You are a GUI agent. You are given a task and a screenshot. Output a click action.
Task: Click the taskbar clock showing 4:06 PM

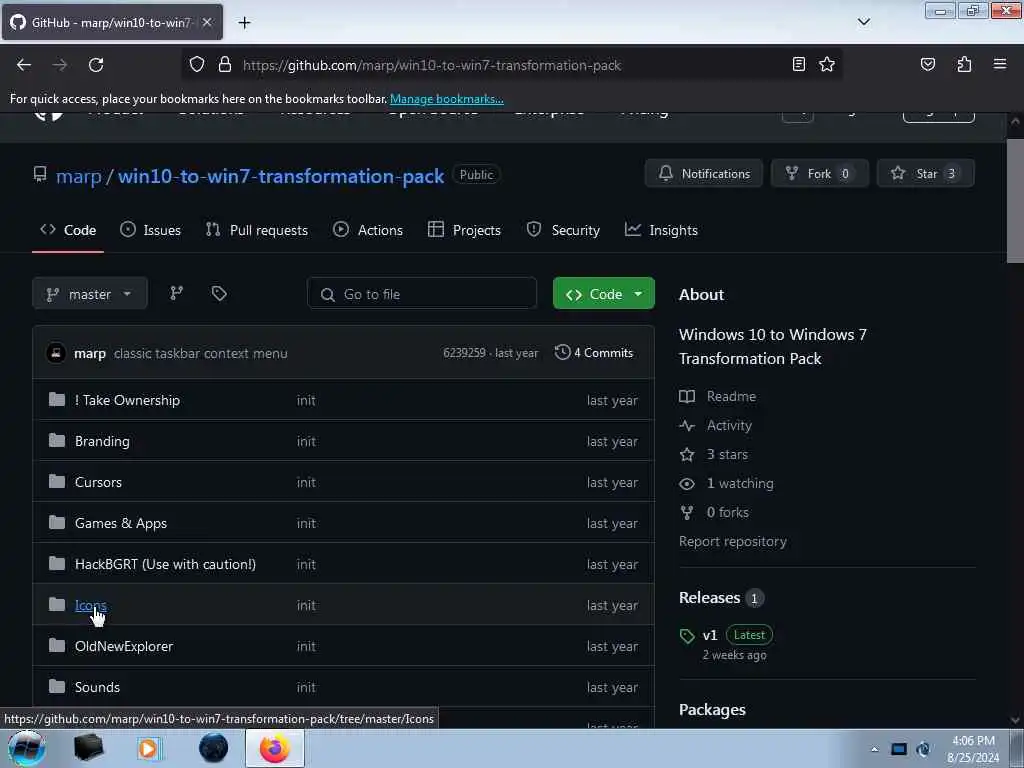[973, 749]
